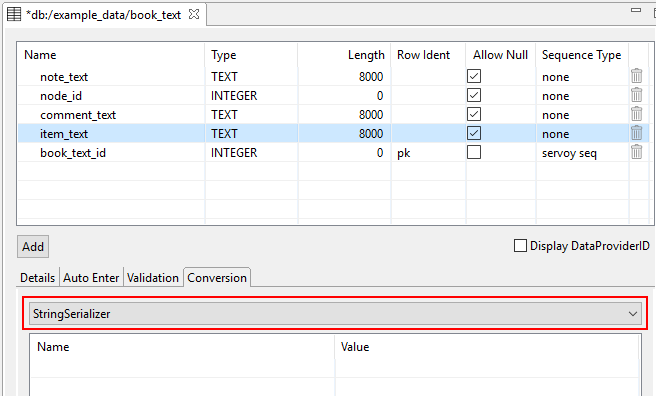
Task: Activate the db:/example_data/book_text editor tab
Action: click(103, 15)
